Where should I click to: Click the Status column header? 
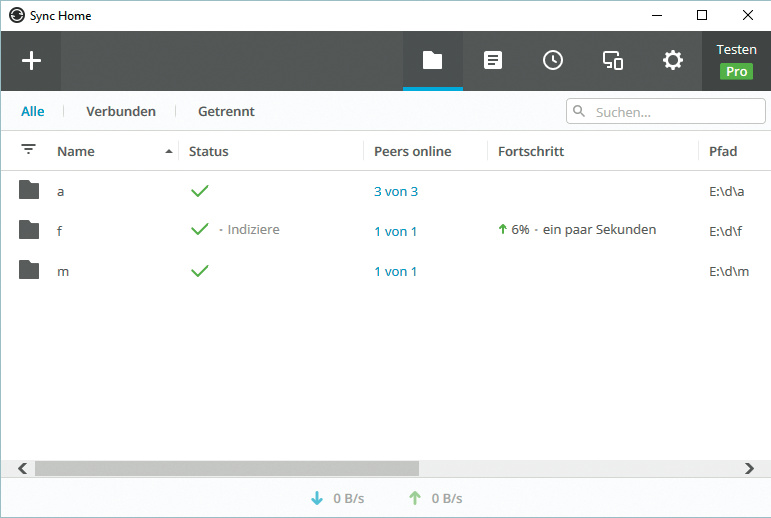pyautogui.click(x=209, y=151)
